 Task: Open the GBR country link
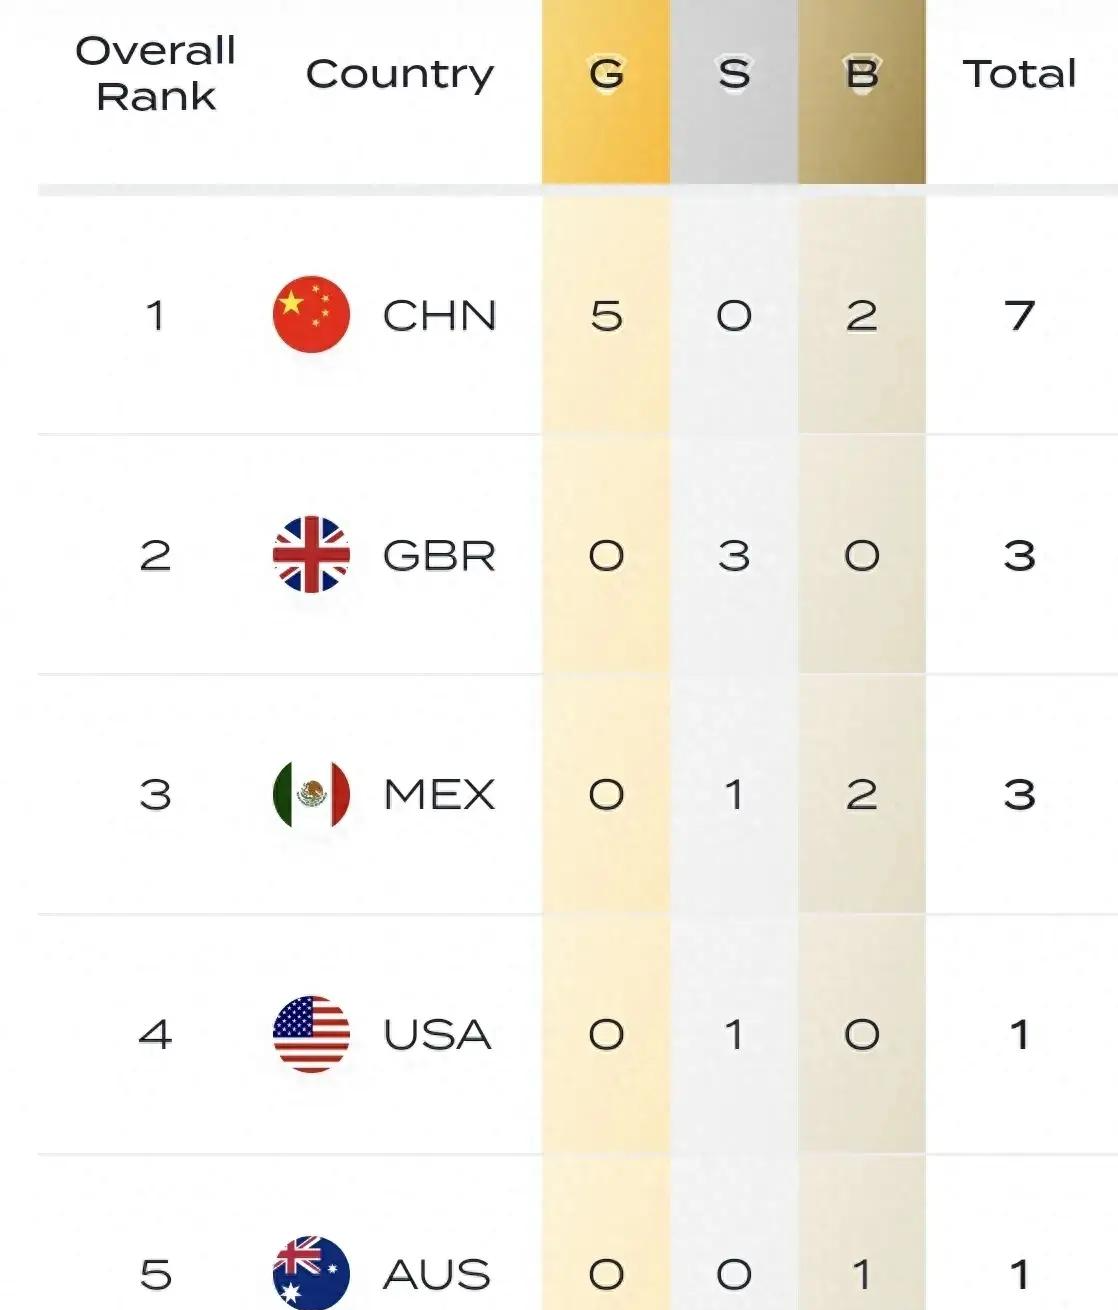pyautogui.click(x=439, y=556)
